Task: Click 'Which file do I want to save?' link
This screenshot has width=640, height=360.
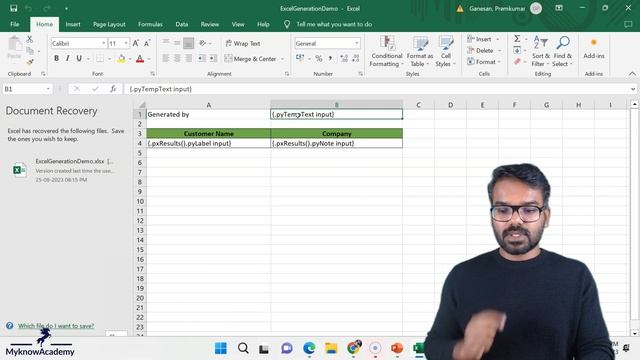Action: [56, 326]
